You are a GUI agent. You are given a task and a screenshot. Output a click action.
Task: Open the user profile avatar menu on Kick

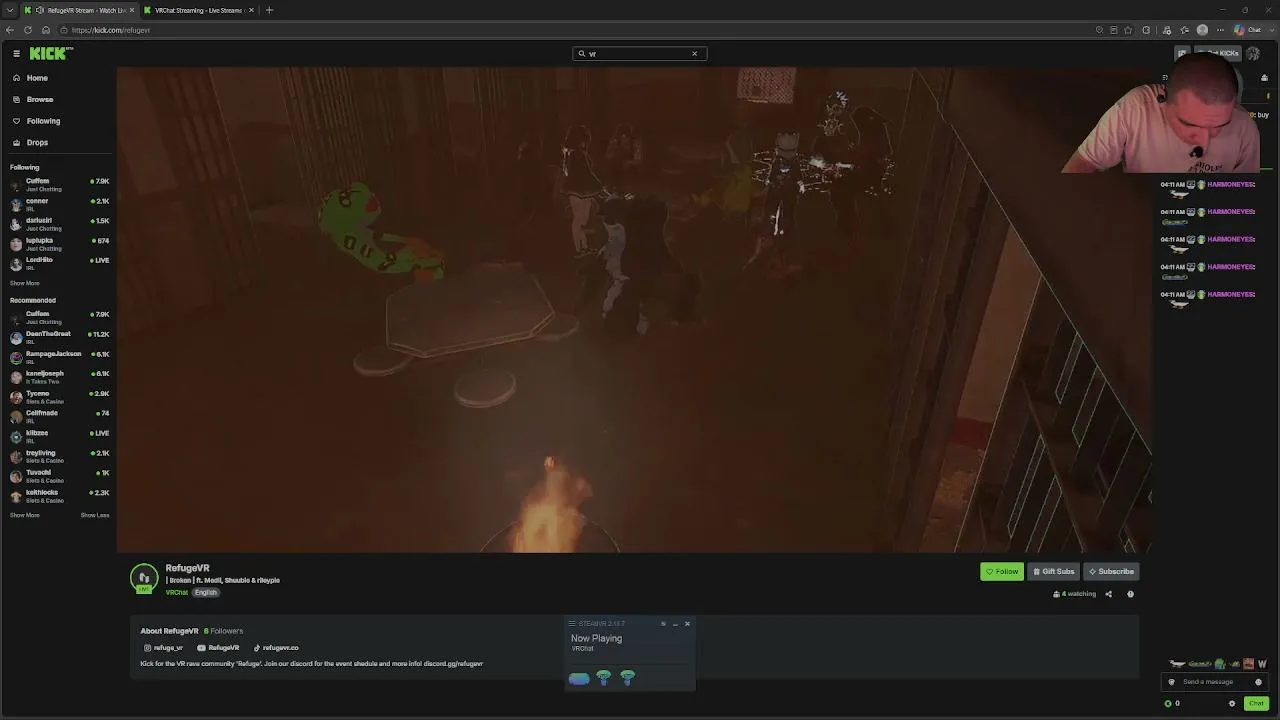tap(1253, 54)
